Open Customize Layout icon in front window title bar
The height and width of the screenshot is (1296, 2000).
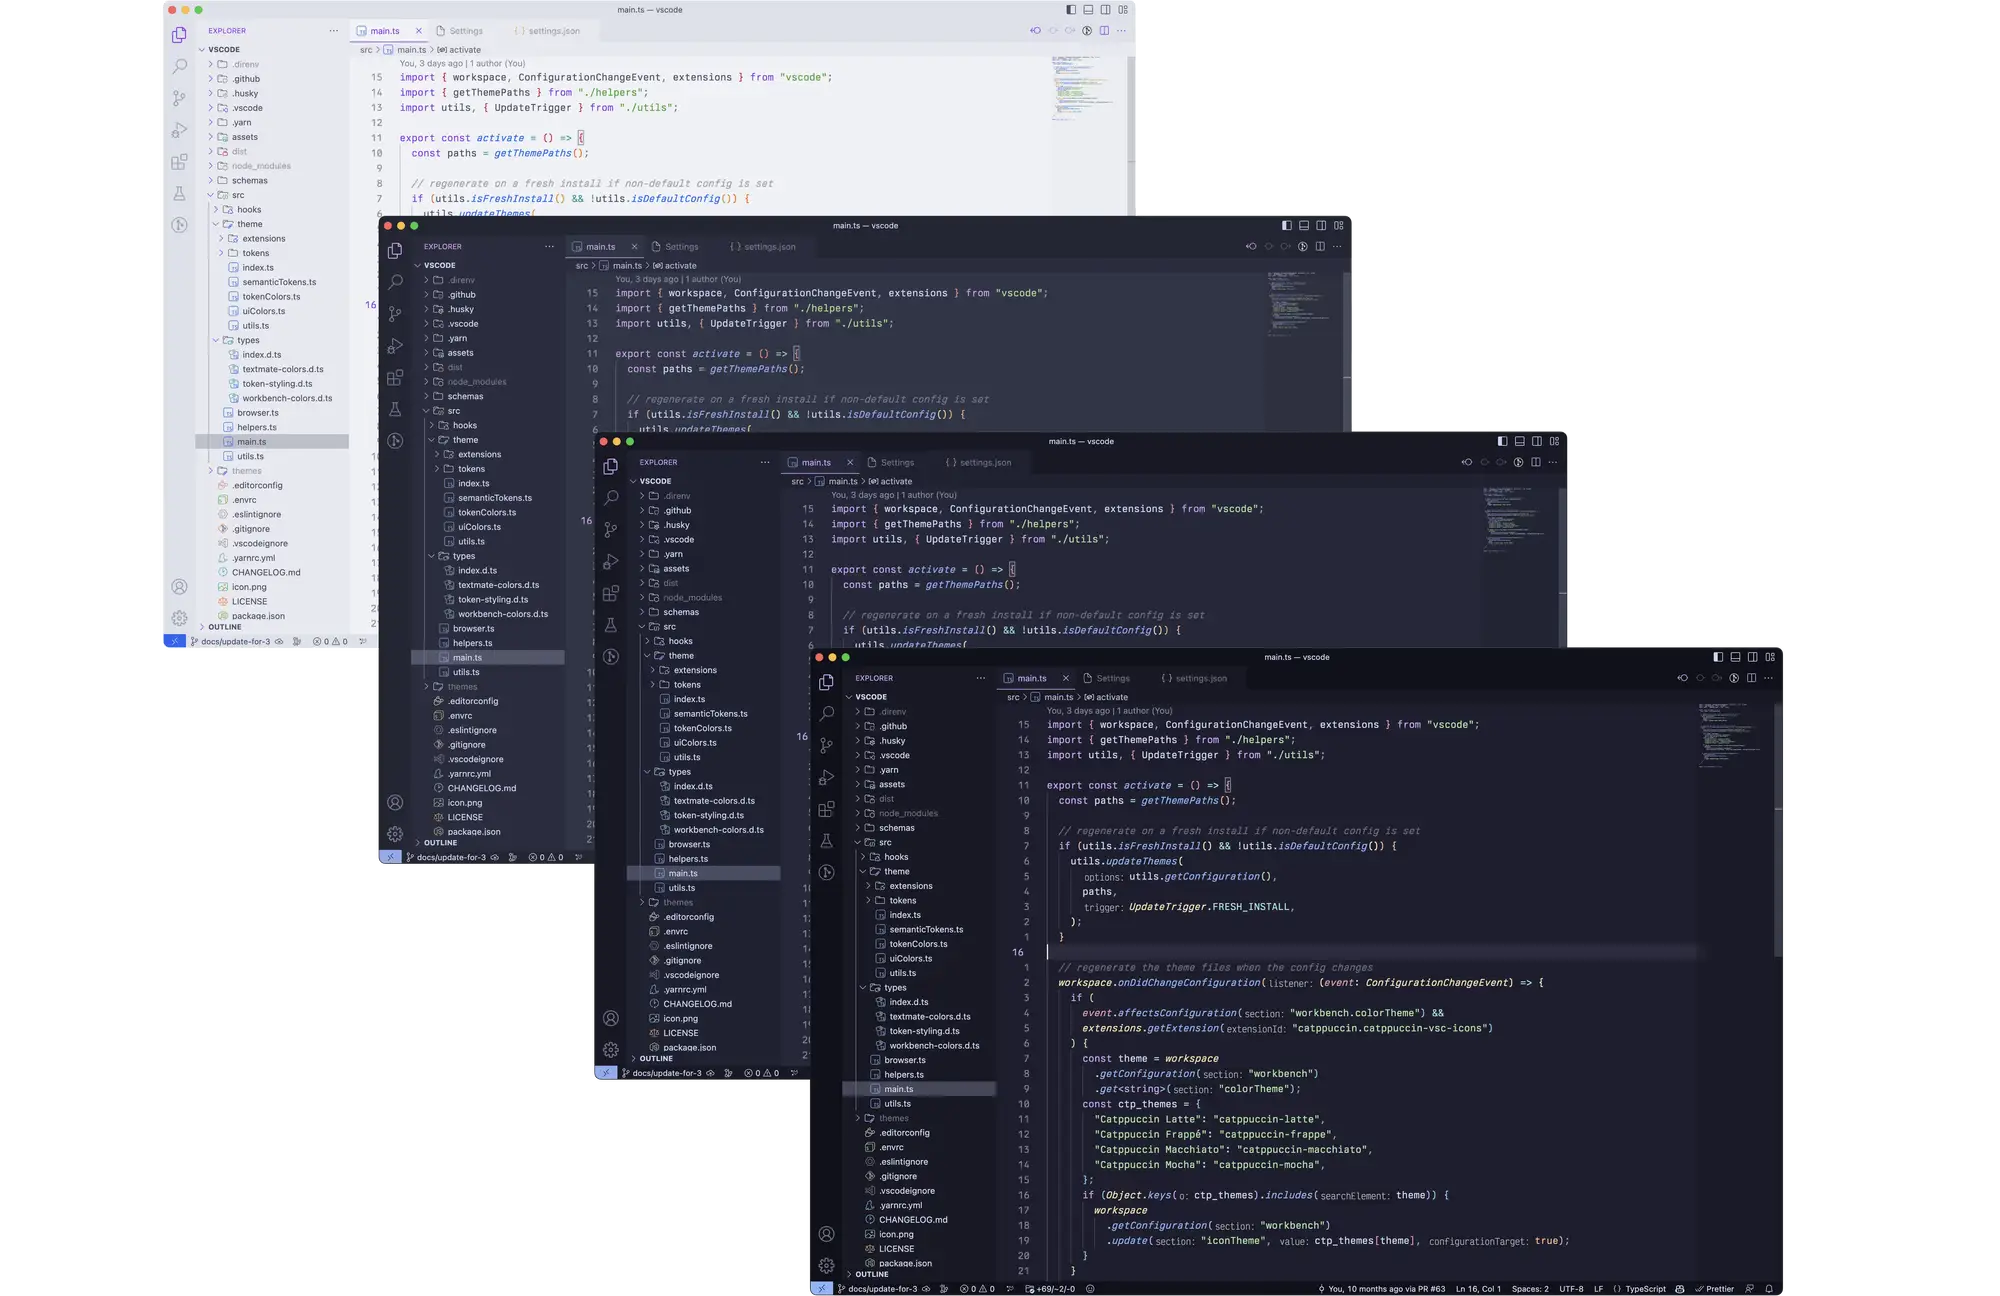(1770, 657)
